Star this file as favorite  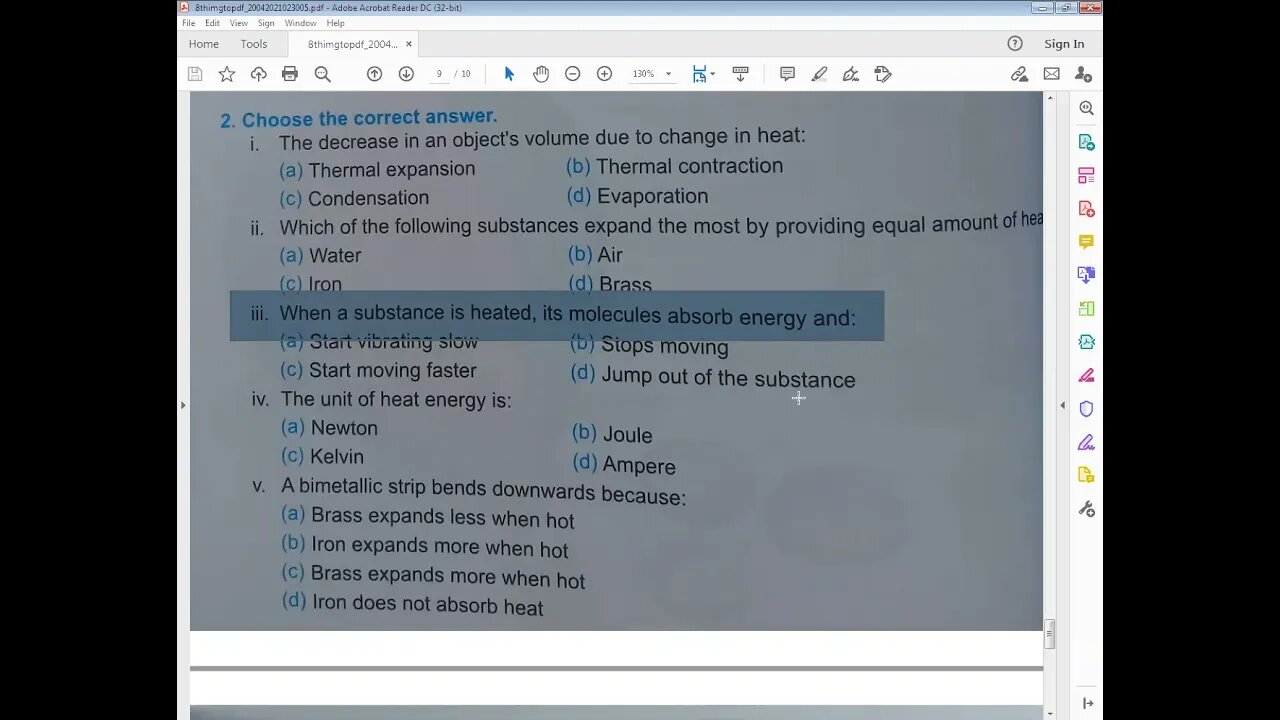(227, 74)
